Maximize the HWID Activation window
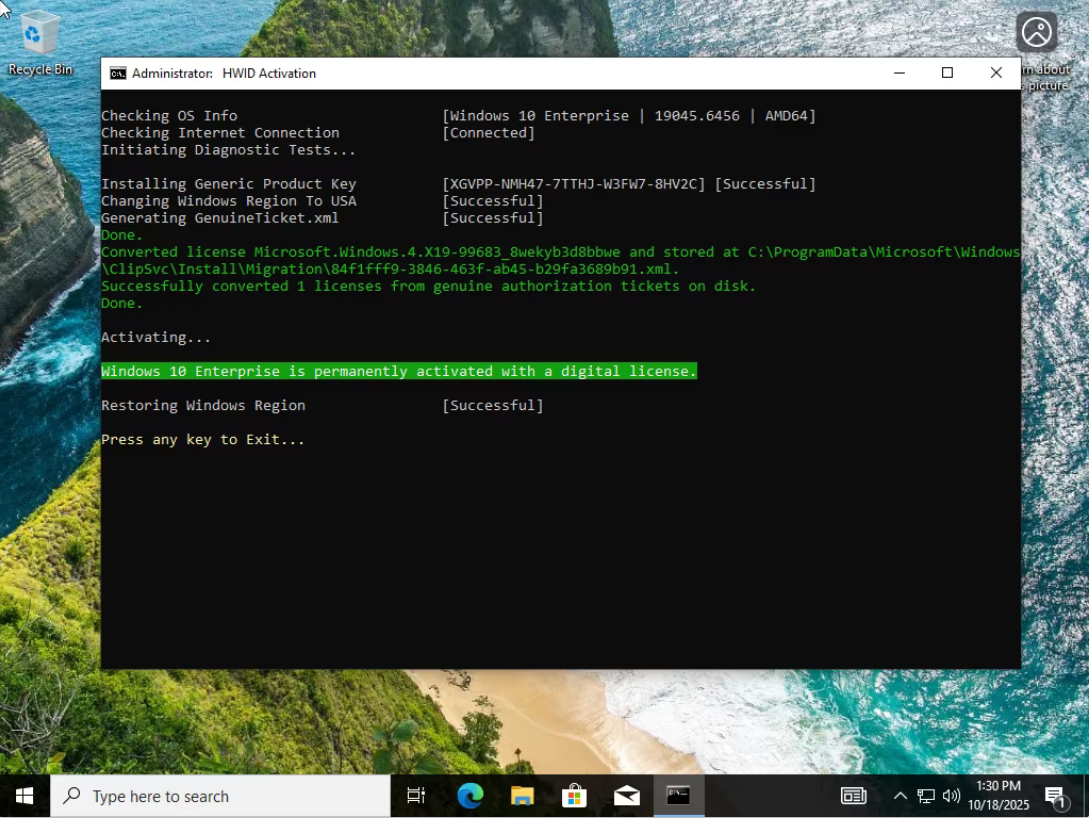The height and width of the screenshot is (818, 1089). pyautogui.click(x=947, y=73)
